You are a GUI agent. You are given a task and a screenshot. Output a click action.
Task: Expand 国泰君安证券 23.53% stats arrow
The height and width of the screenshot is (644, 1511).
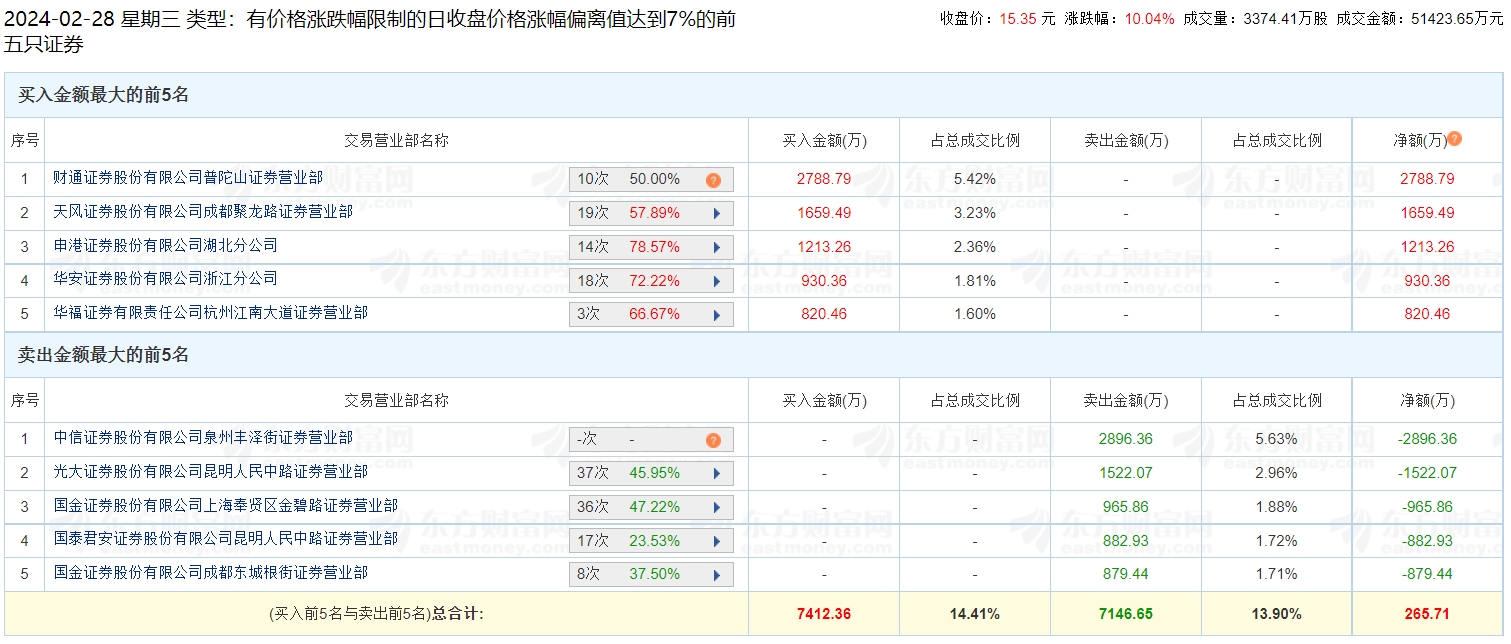[x=716, y=541]
